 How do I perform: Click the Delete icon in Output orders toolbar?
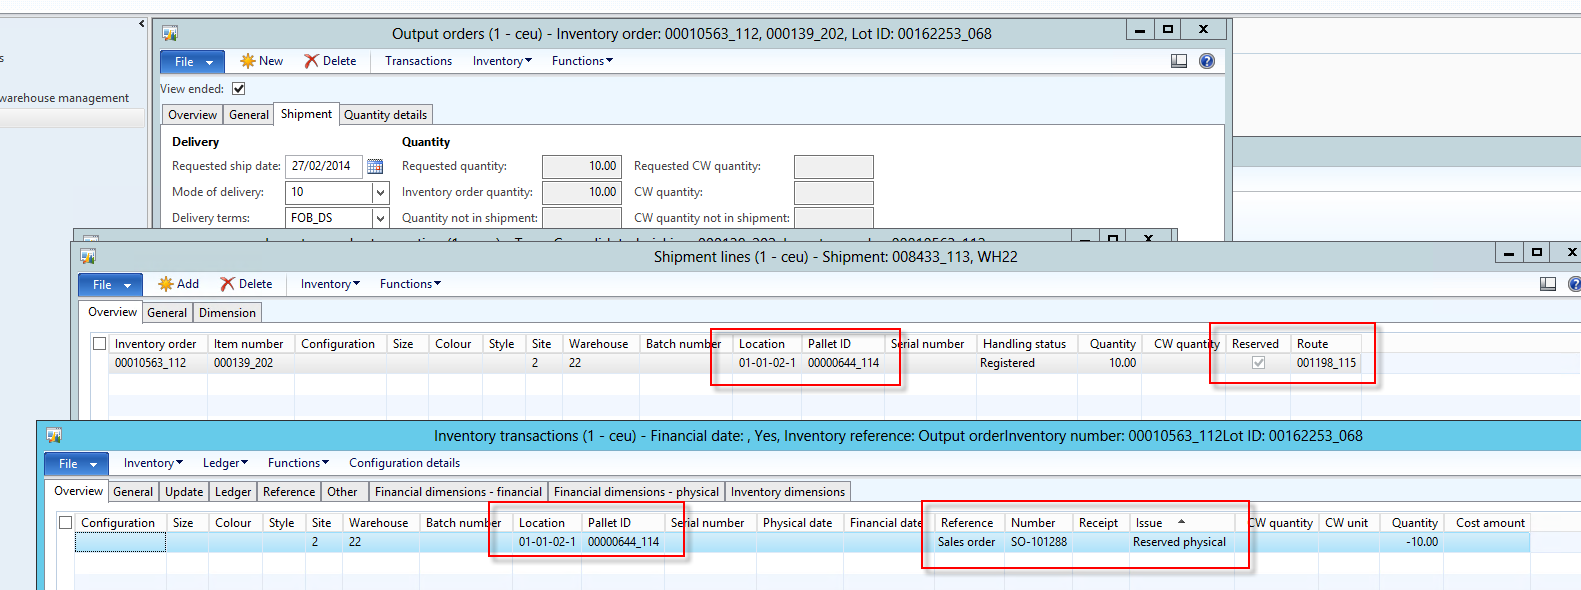pyautogui.click(x=312, y=61)
